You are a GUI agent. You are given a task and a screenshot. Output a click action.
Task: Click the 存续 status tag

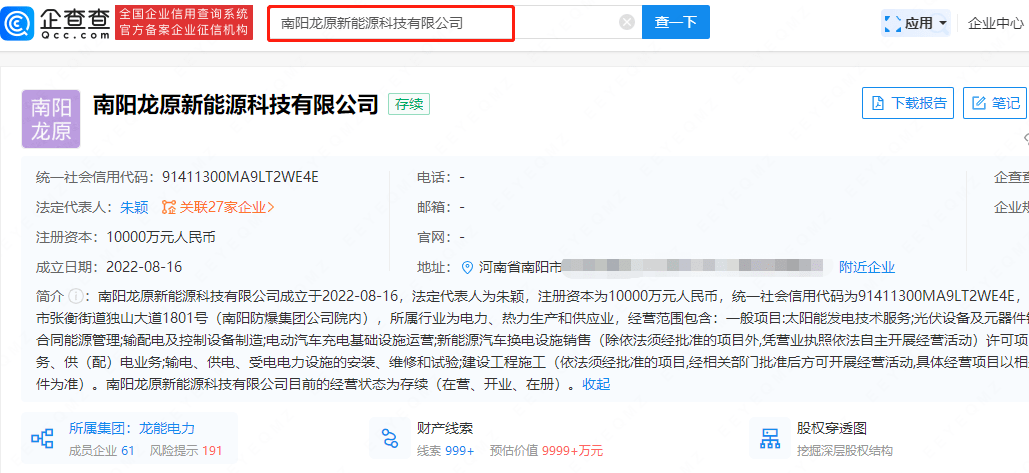click(x=409, y=104)
